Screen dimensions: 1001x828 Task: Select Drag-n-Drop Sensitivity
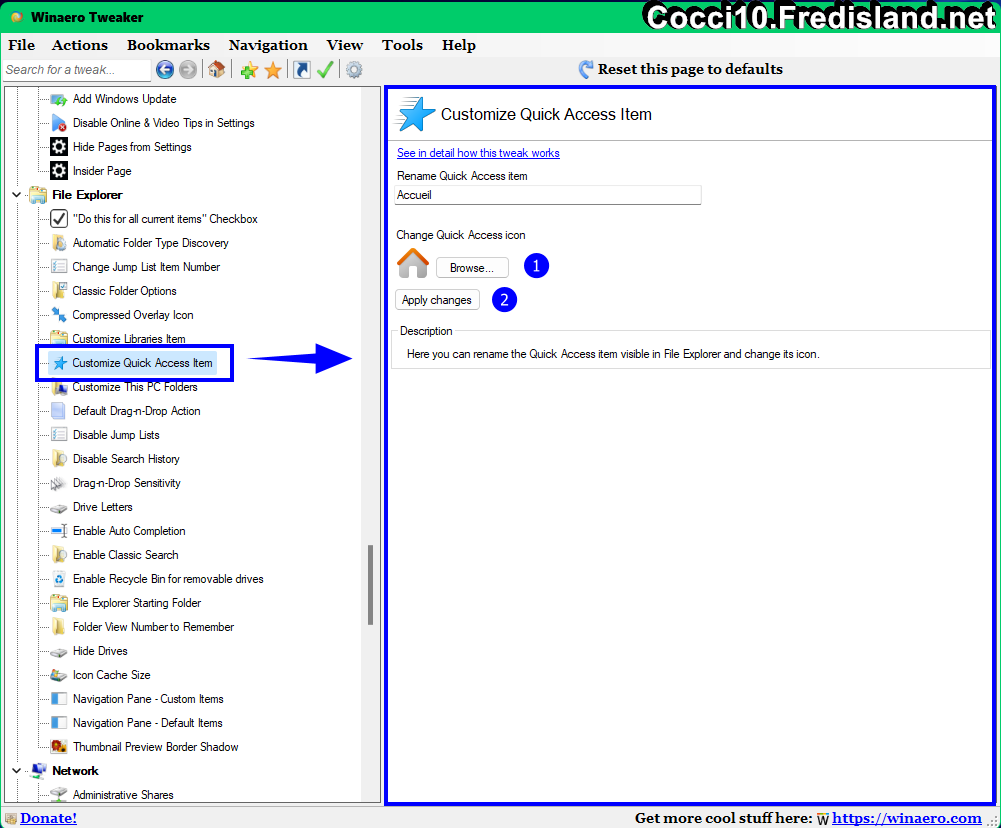pos(126,483)
